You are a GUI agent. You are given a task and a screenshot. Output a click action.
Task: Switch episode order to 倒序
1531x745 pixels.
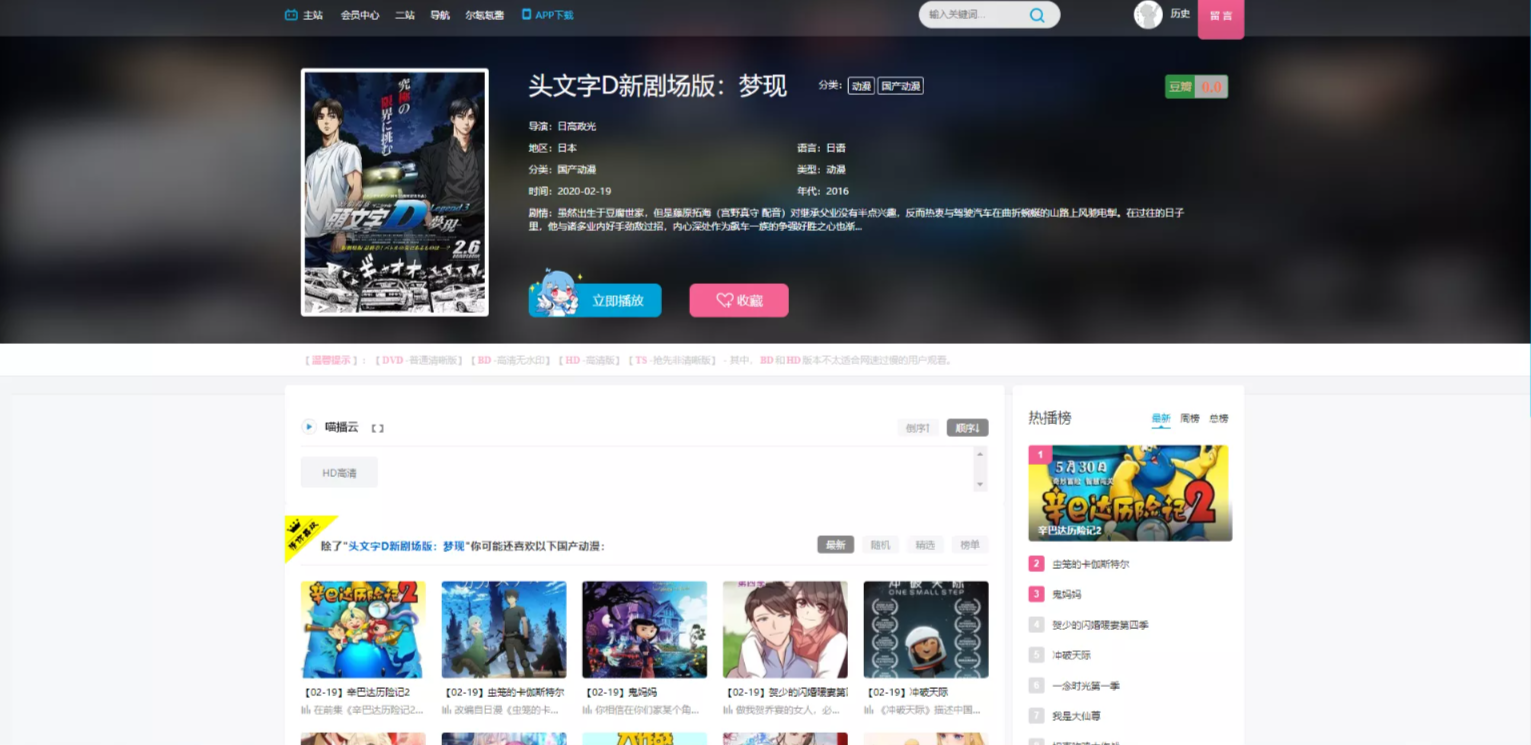(918, 428)
